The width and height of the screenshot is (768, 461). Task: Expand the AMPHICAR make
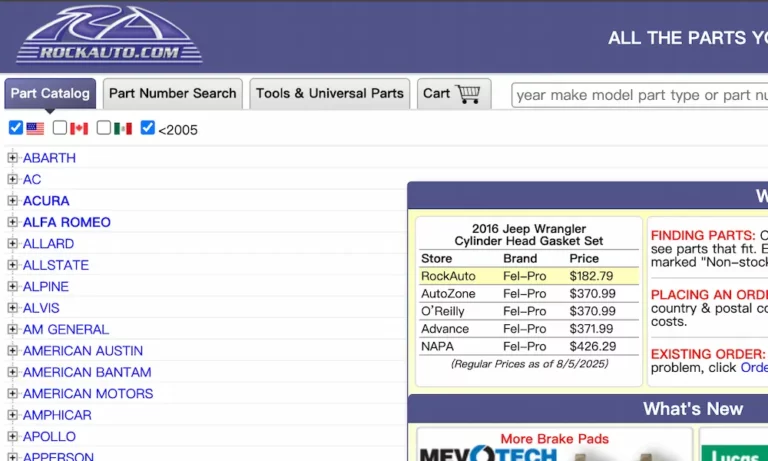[13, 415]
